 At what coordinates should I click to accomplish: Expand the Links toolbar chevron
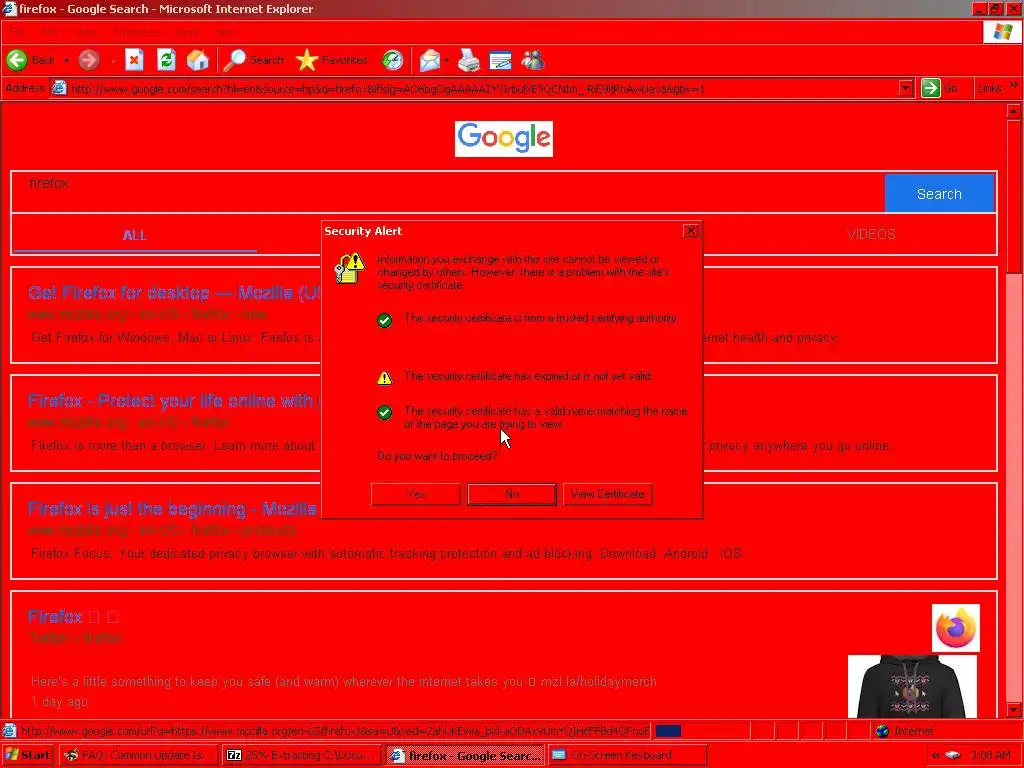pyautogui.click(x=1014, y=85)
